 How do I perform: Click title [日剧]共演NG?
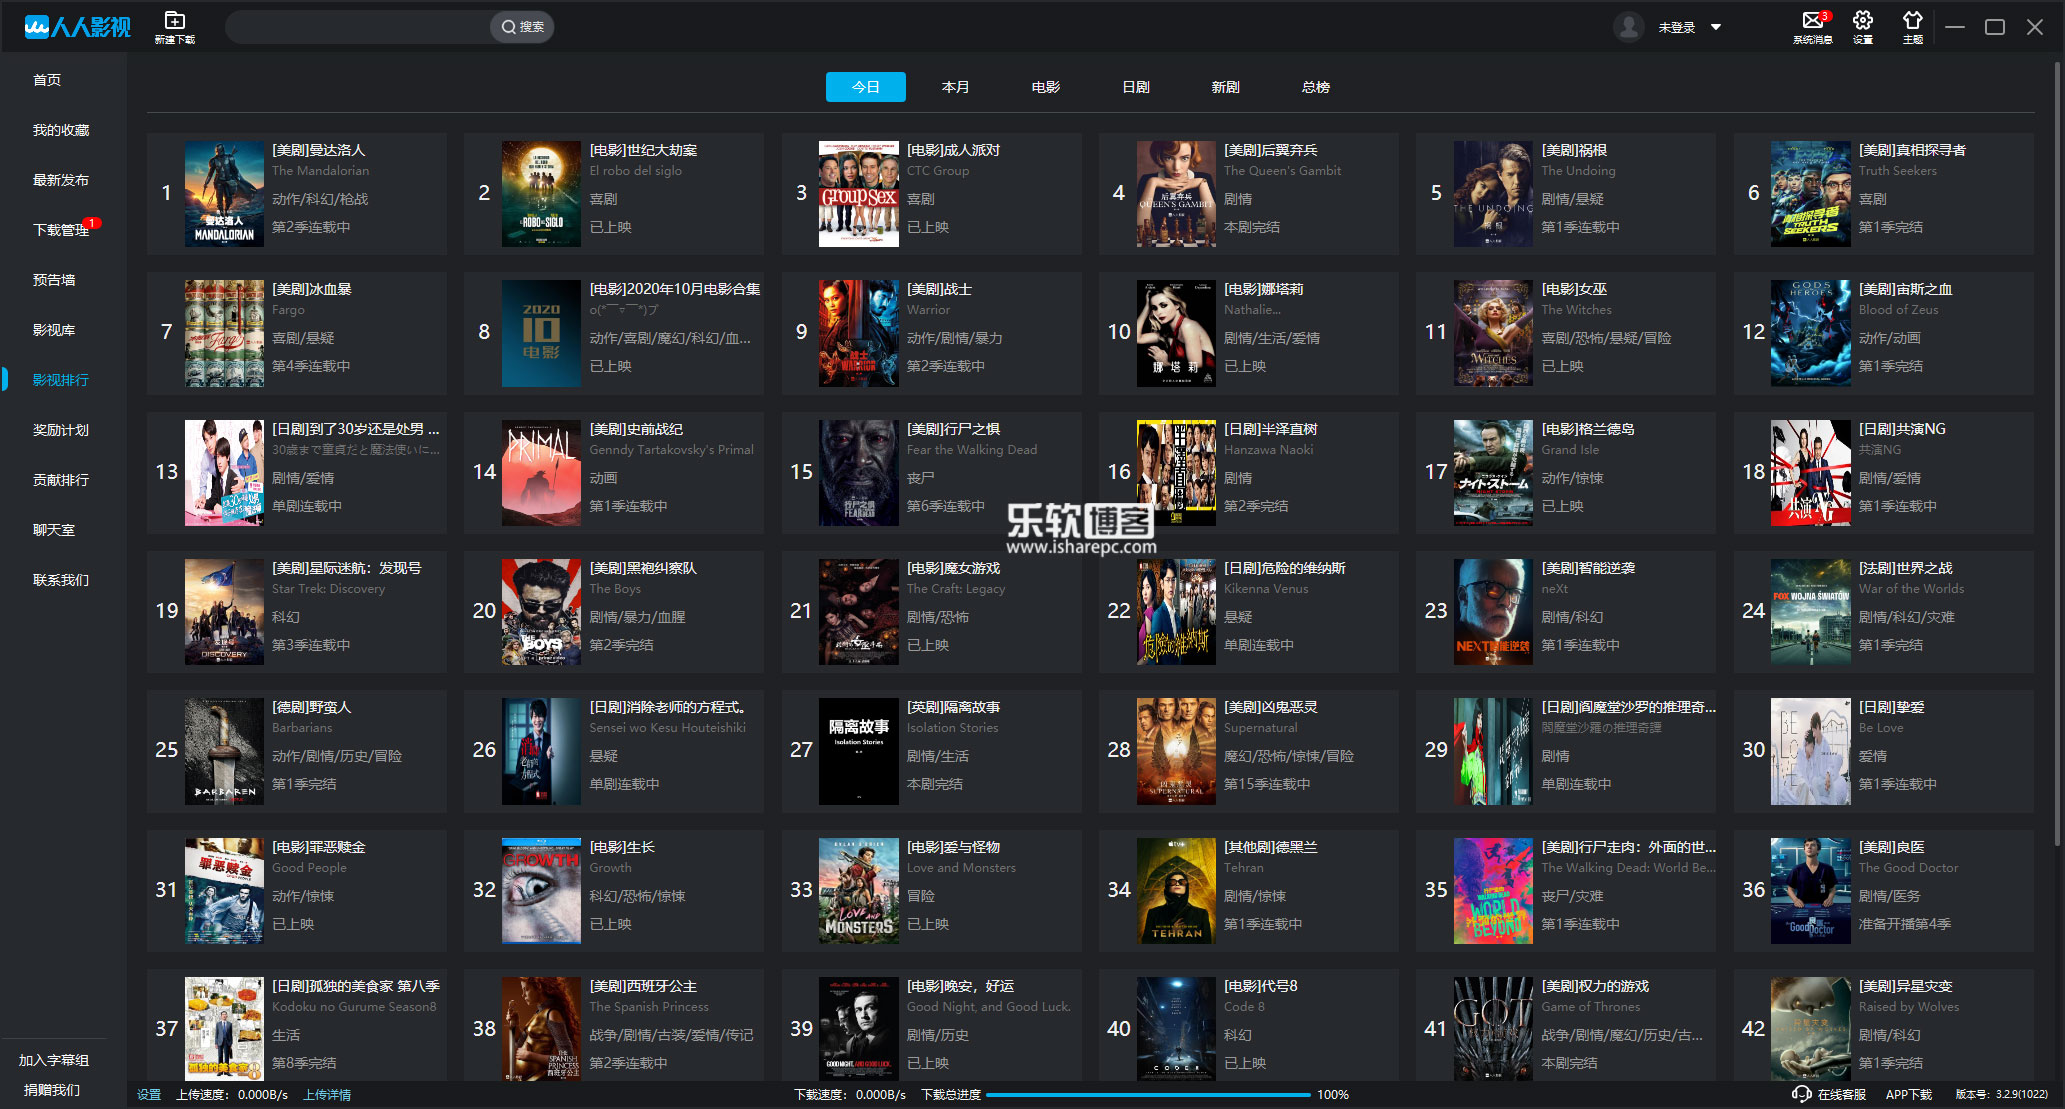(1902, 429)
